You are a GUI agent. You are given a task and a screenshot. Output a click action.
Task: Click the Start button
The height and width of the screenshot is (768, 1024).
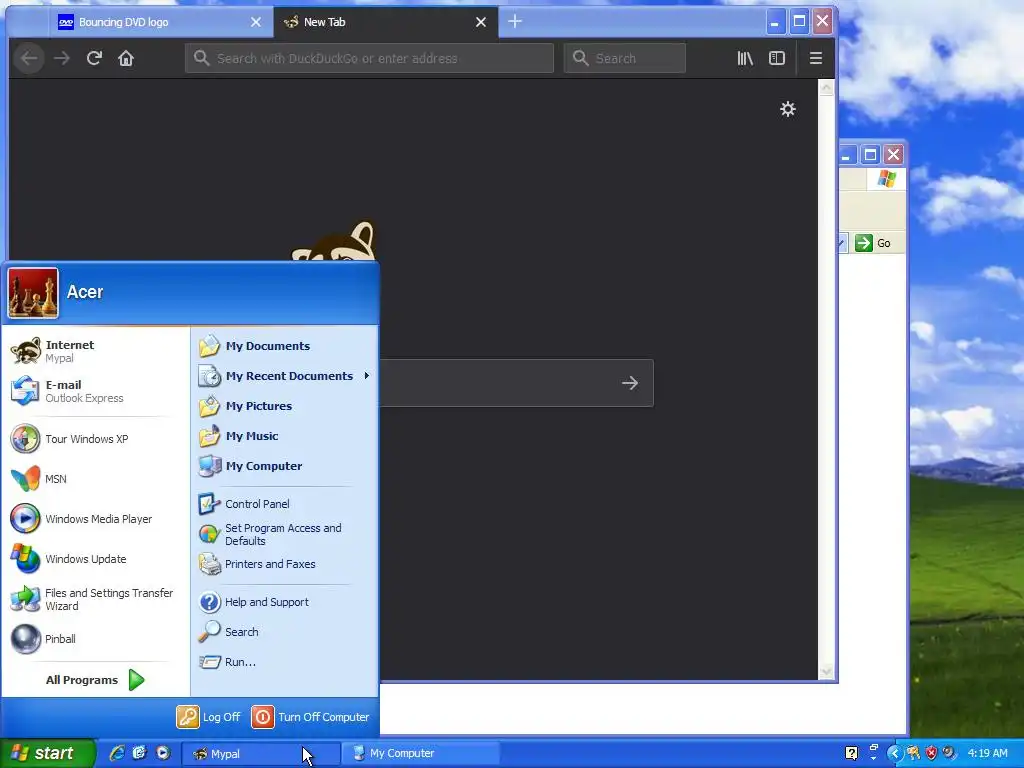point(47,753)
